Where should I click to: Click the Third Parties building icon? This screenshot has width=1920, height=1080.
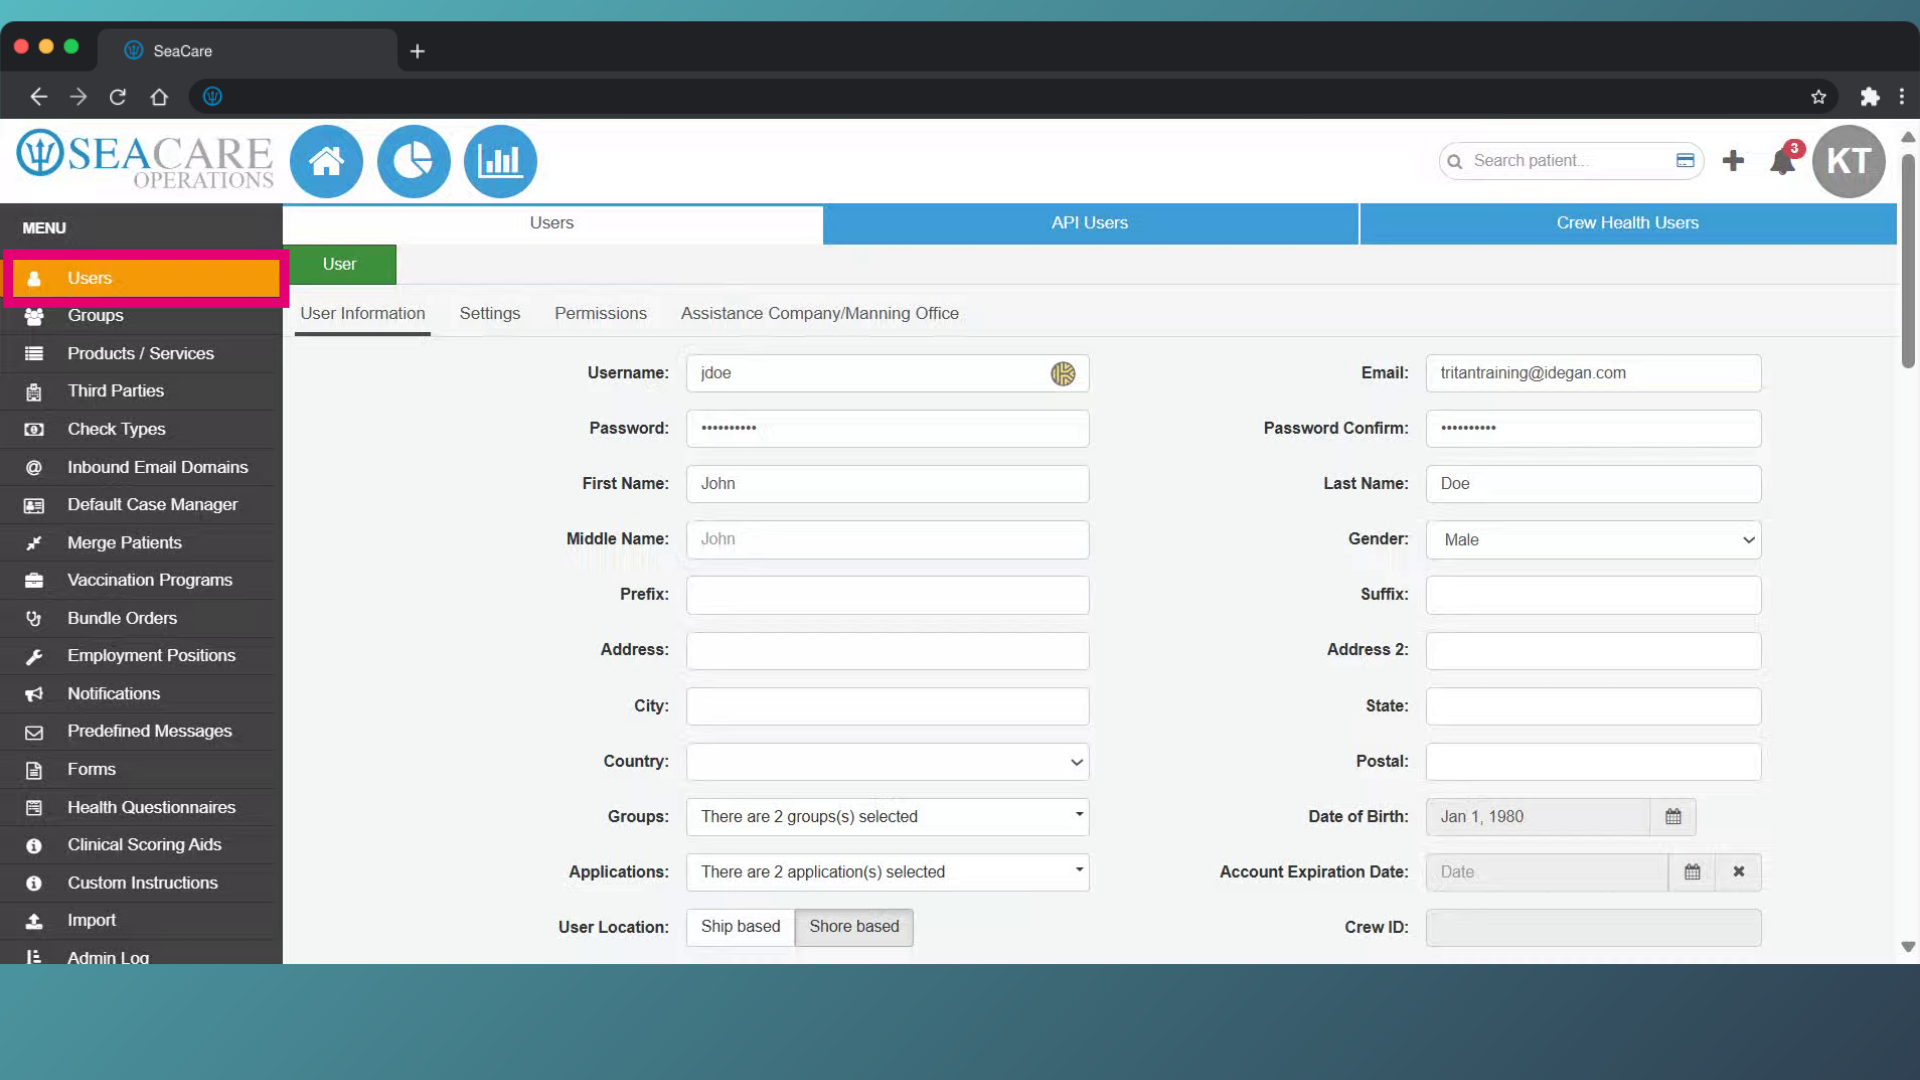pos(34,392)
